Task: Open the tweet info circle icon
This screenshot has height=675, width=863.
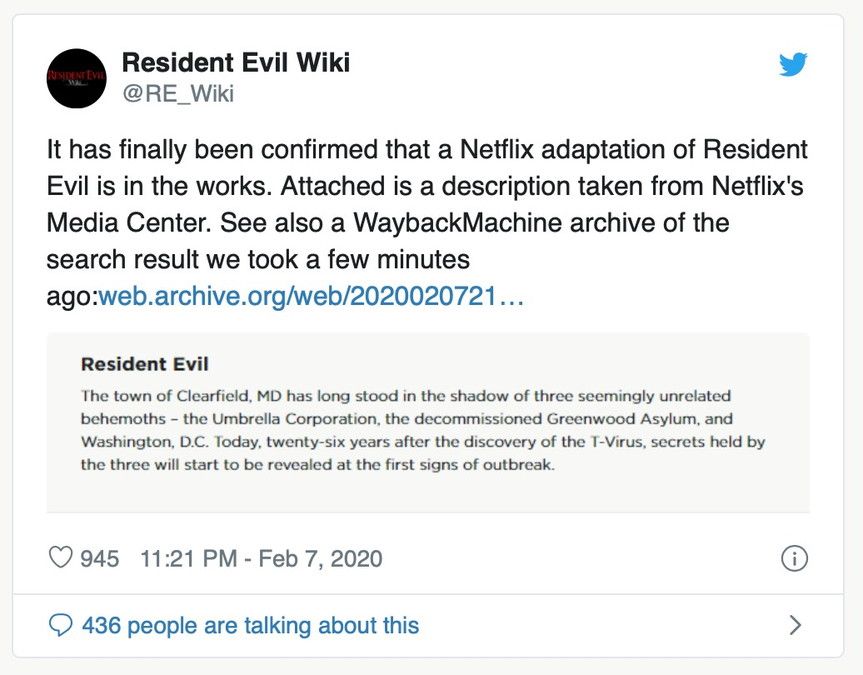Action: pyautogui.click(x=794, y=558)
